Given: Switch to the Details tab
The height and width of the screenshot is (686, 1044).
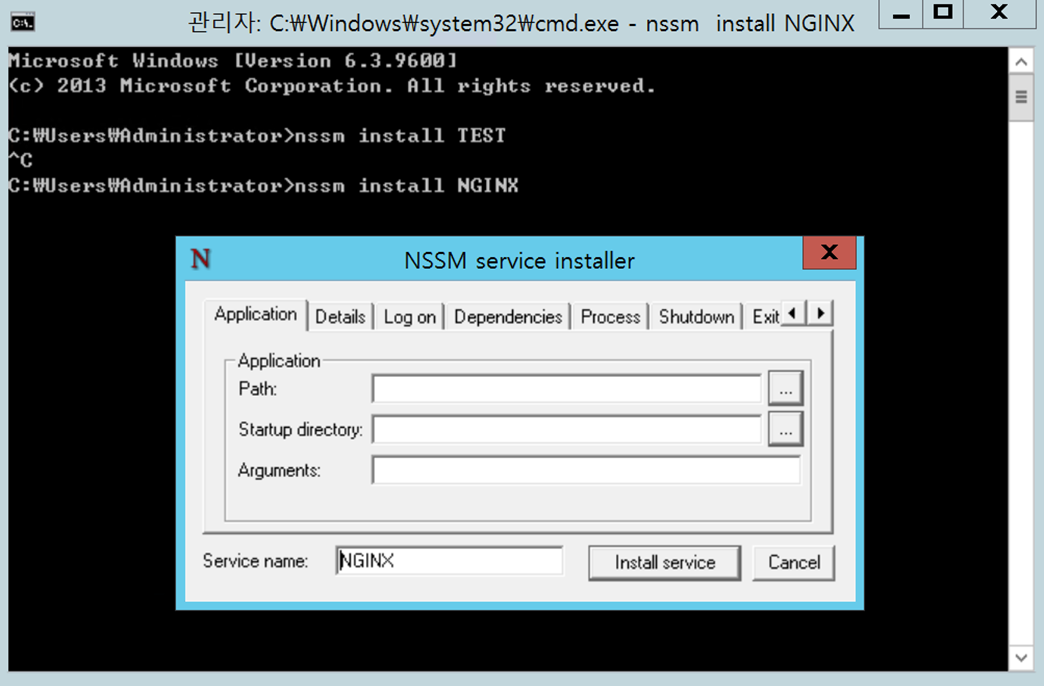Looking at the screenshot, I should click(340, 317).
